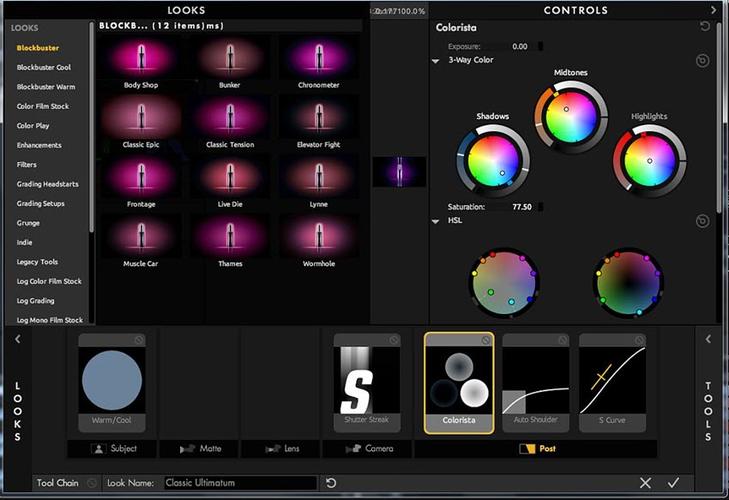Screen dimensions: 729x500
Task: Open the Looks drawer arrow
Action: (x=18, y=339)
